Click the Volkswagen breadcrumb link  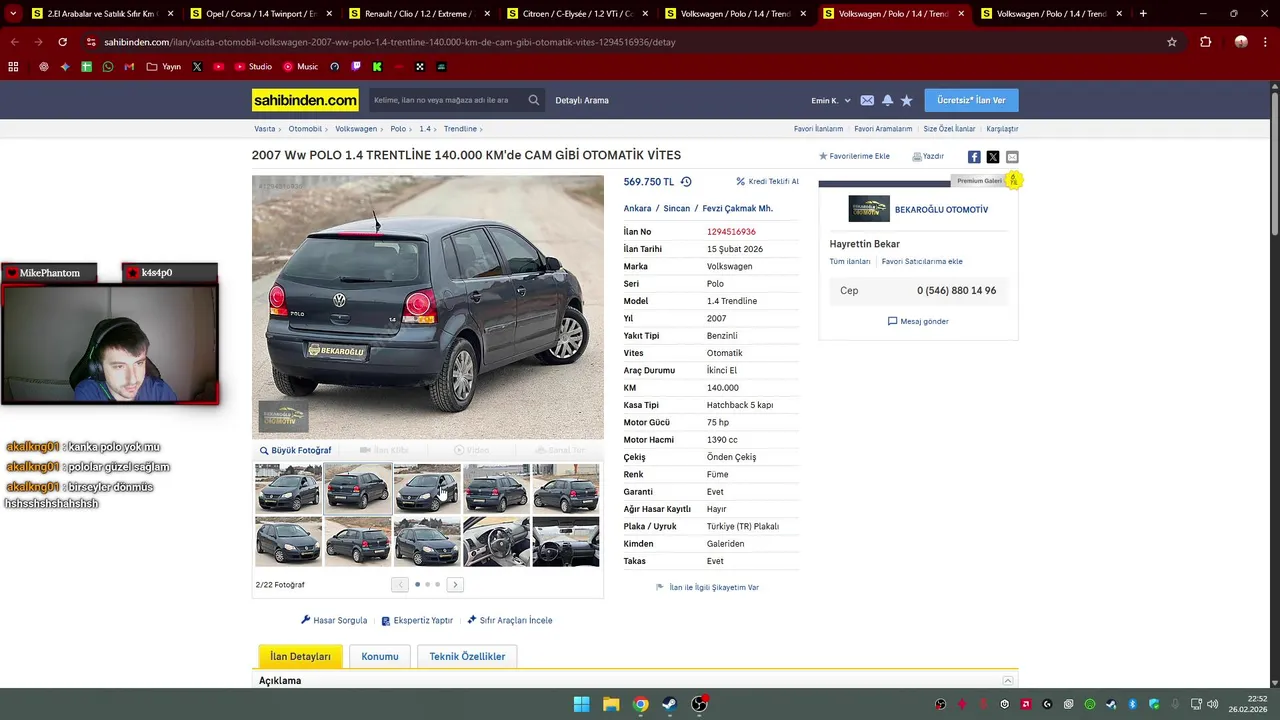point(356,129)
